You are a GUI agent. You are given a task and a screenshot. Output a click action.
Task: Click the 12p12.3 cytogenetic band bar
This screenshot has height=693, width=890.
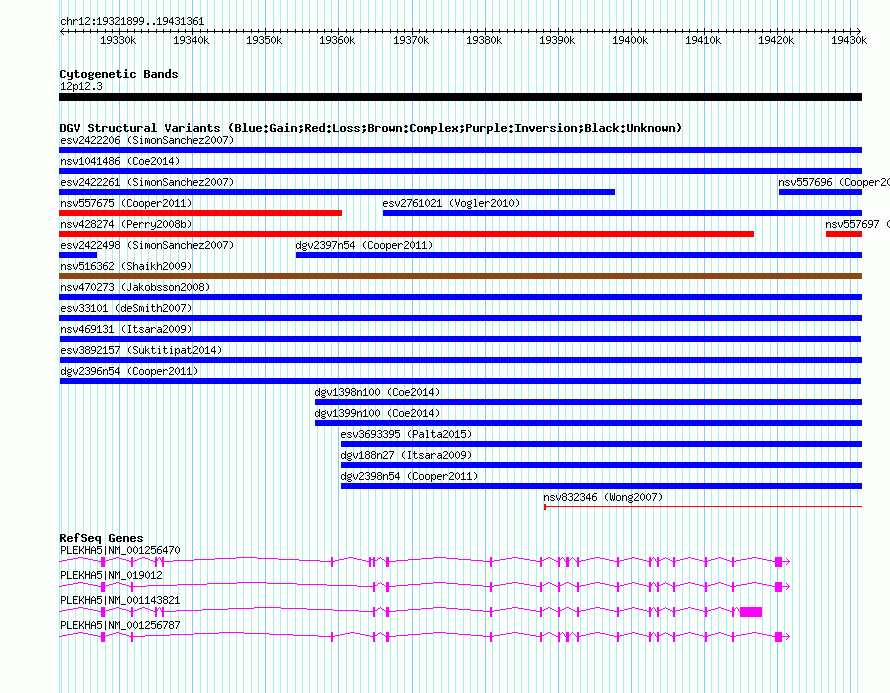tap(460, 97)
